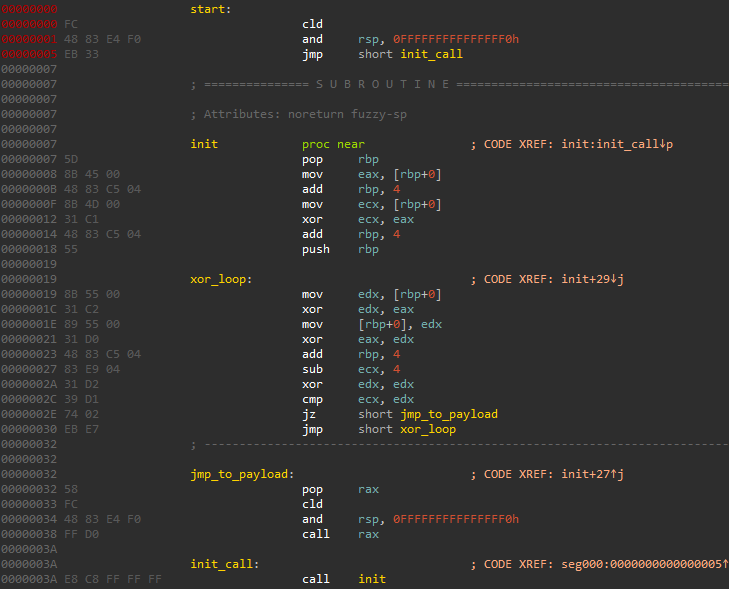Click the init_call label in the jmp short instruction
The image size is (729, 589).
coord(431,54)
